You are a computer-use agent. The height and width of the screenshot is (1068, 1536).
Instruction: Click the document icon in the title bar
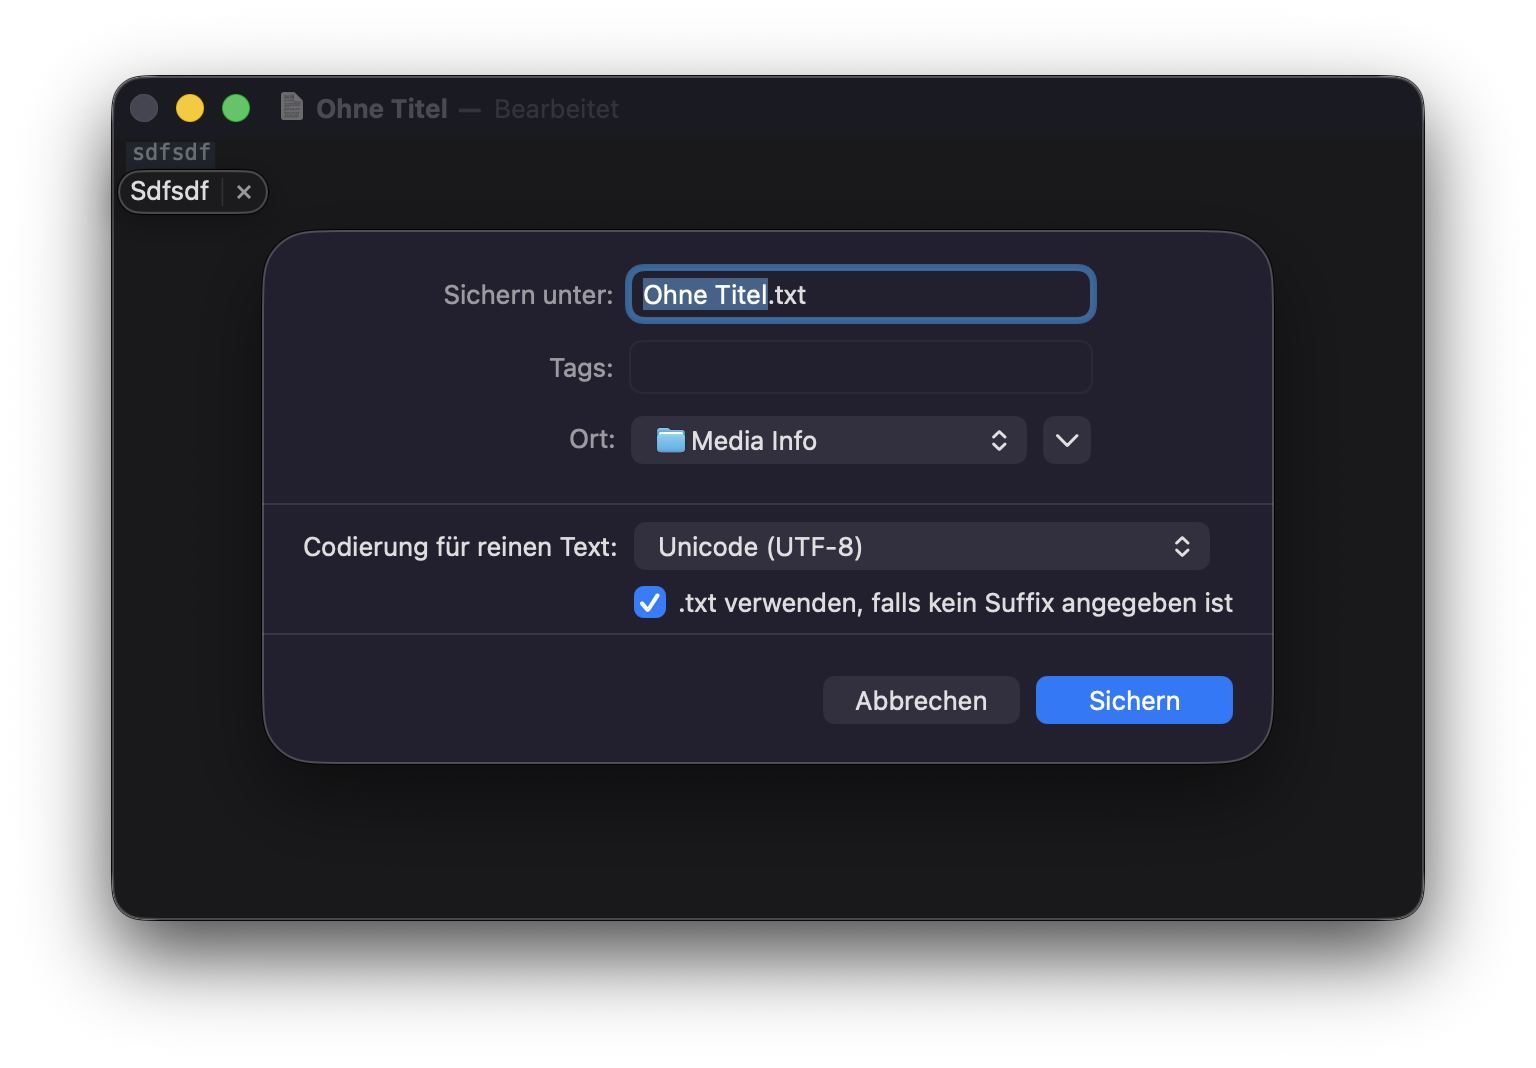pyautogui.click(x=292, y=107)
